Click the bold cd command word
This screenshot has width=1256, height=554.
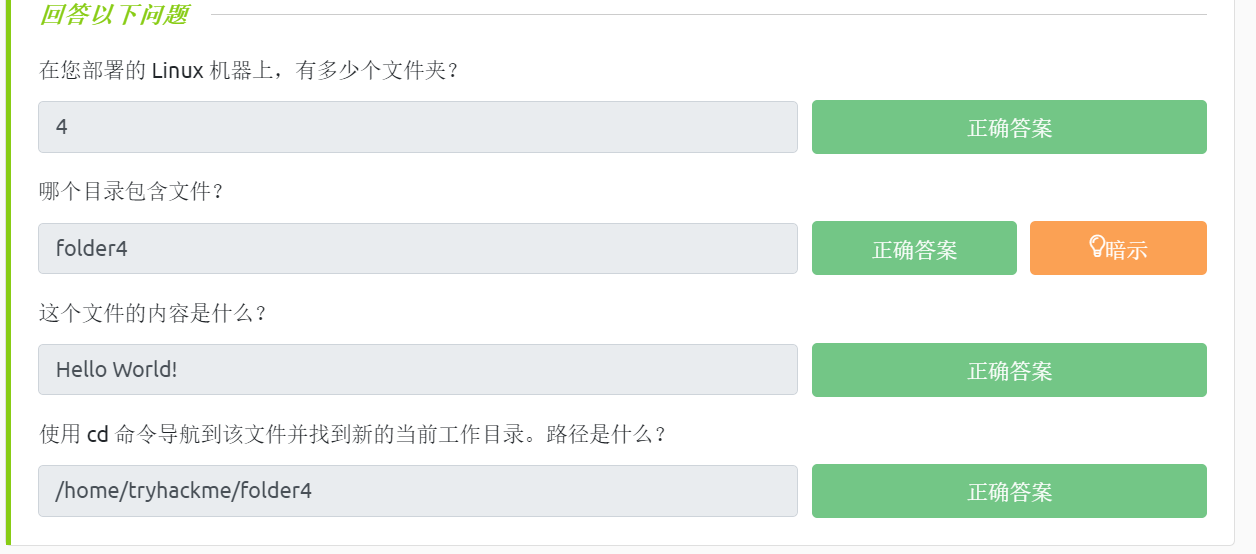[x=97, y=435]
